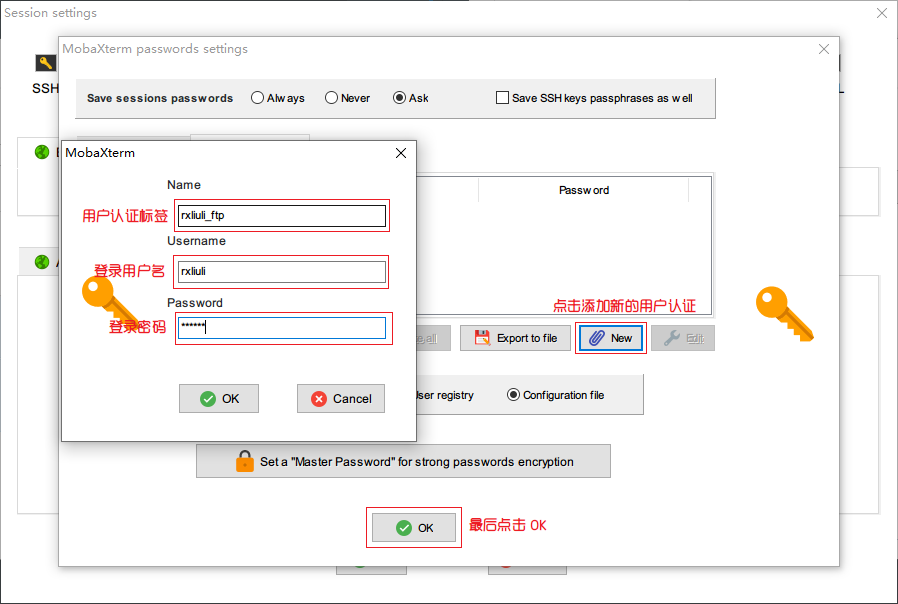Confirm with OK in the MobaXterm credential dialog

click(x=219, y=398)
